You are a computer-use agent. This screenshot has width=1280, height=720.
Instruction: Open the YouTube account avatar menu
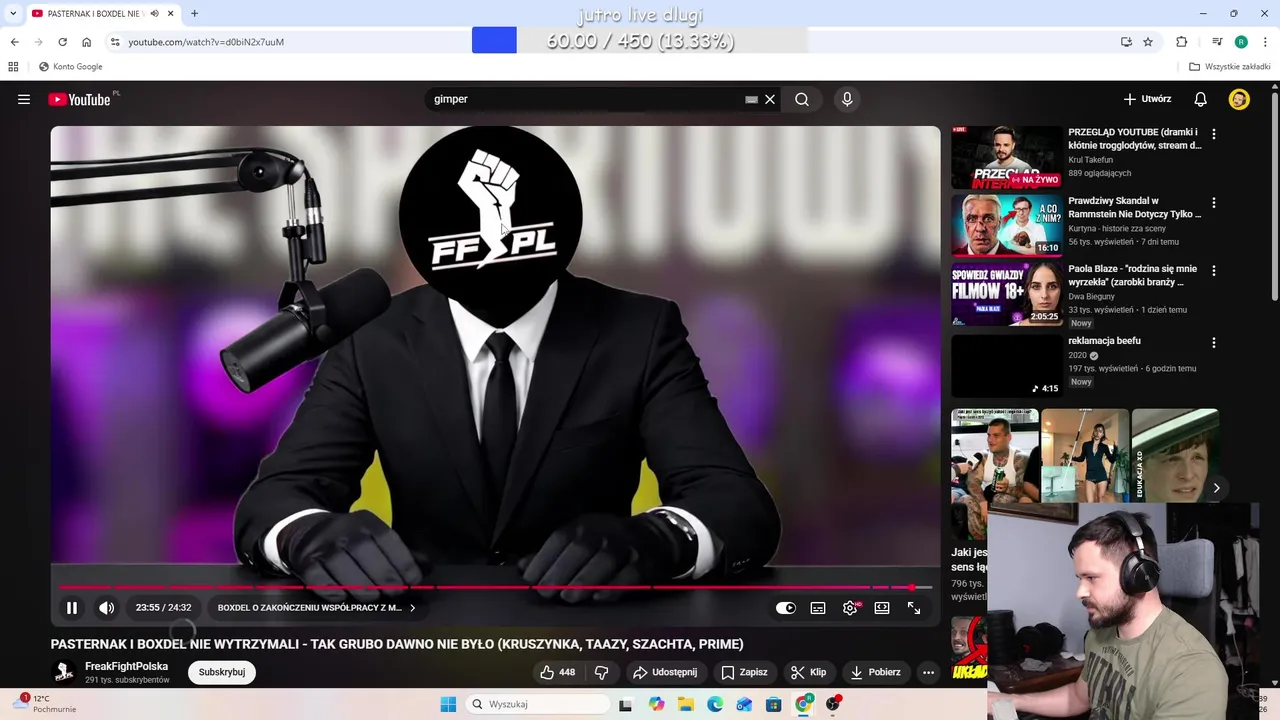[1239, 99]
